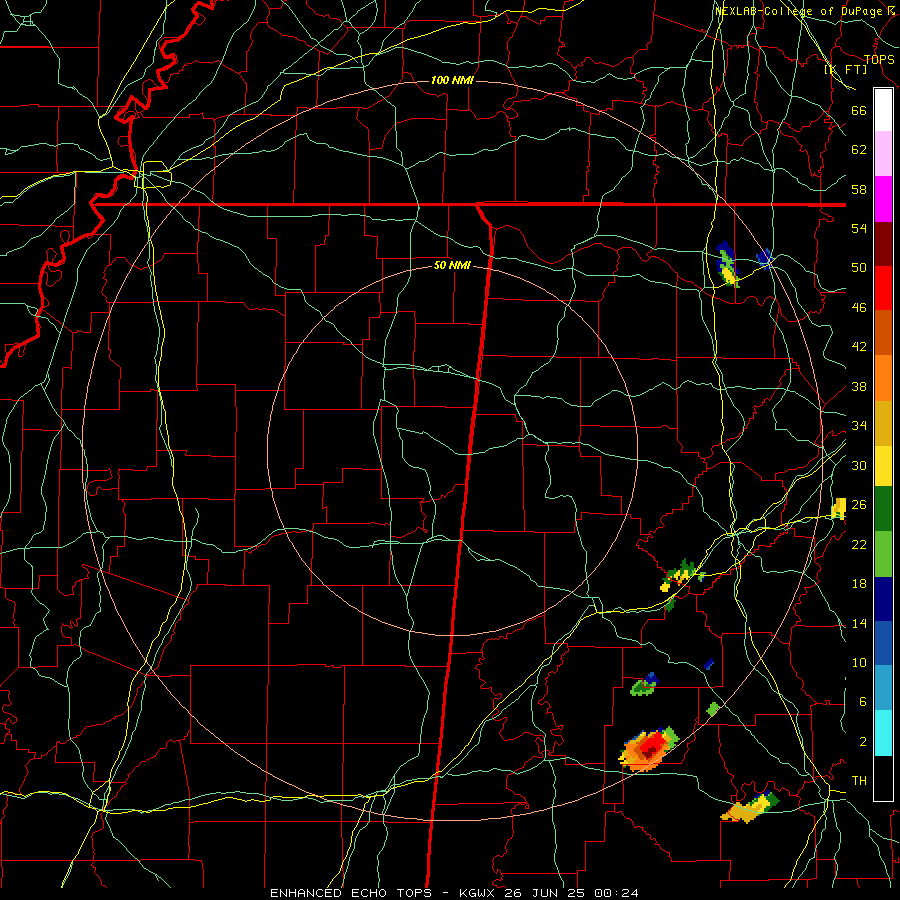Click the 'ENHANCED ECHO TOPS' footer caption
Screen dimensions: 900x900
(x=351, y=893)
